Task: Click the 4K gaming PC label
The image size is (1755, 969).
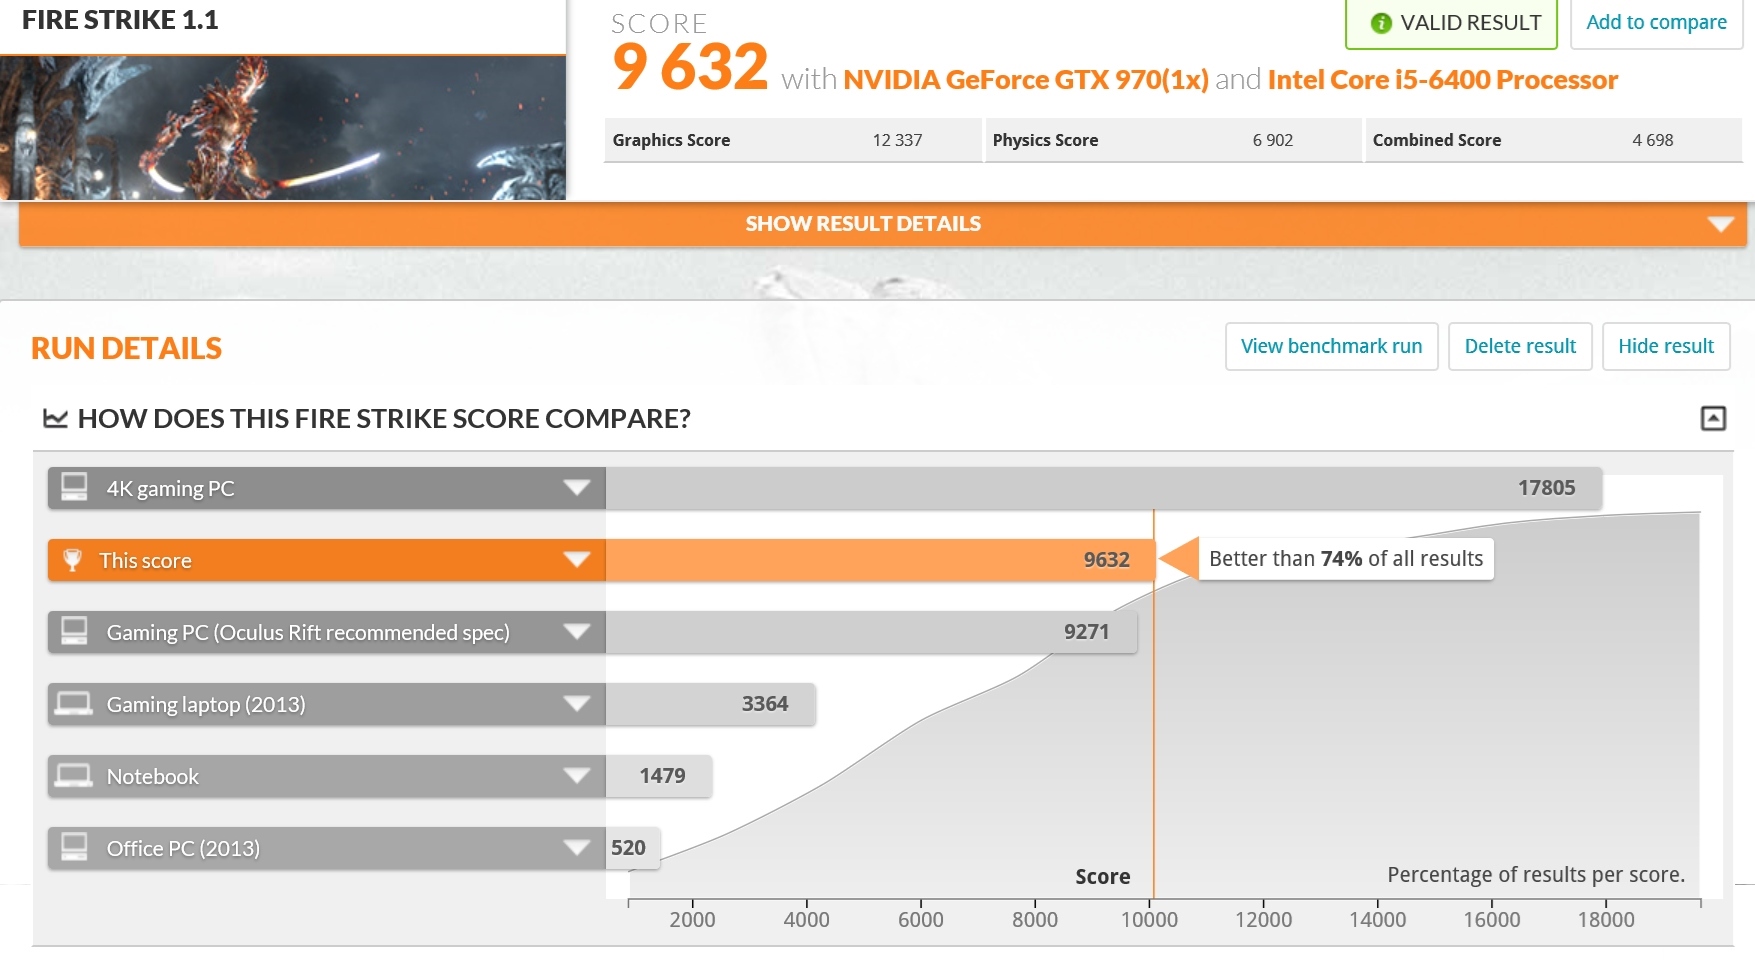Action: pos(170,489)
